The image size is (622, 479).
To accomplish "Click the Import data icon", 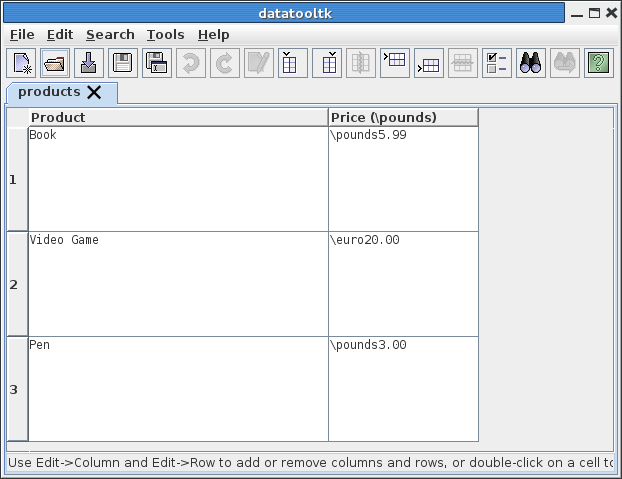I will [x=89, y=64].
